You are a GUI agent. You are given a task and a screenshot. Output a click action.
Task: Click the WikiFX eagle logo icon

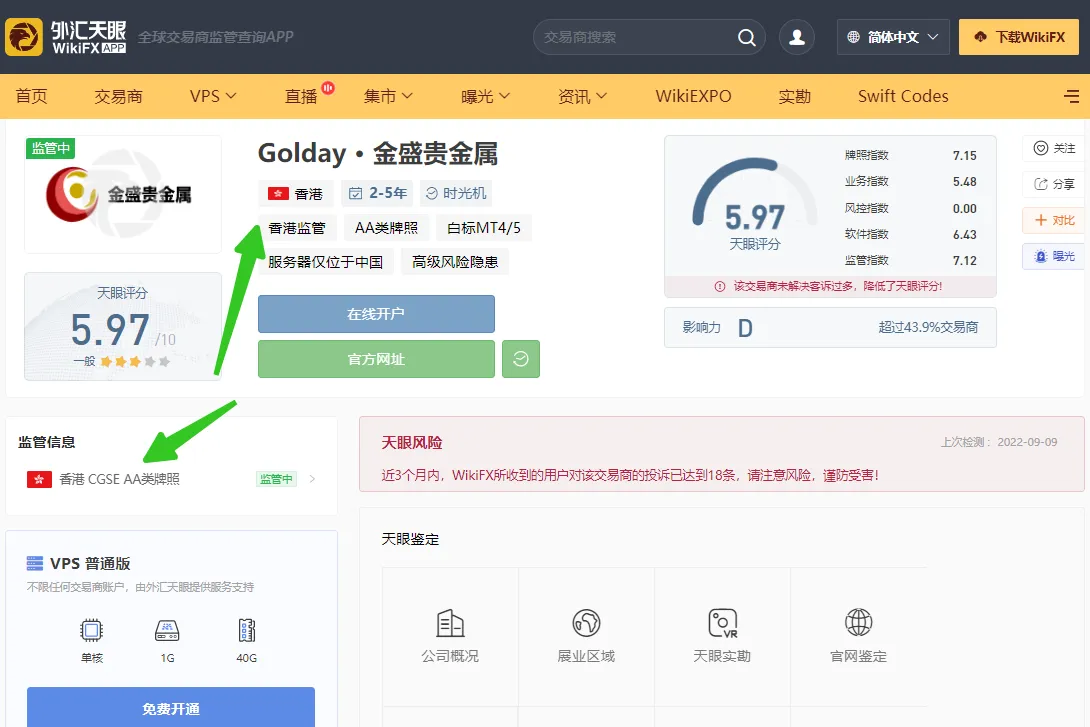[x=24, y=37]
